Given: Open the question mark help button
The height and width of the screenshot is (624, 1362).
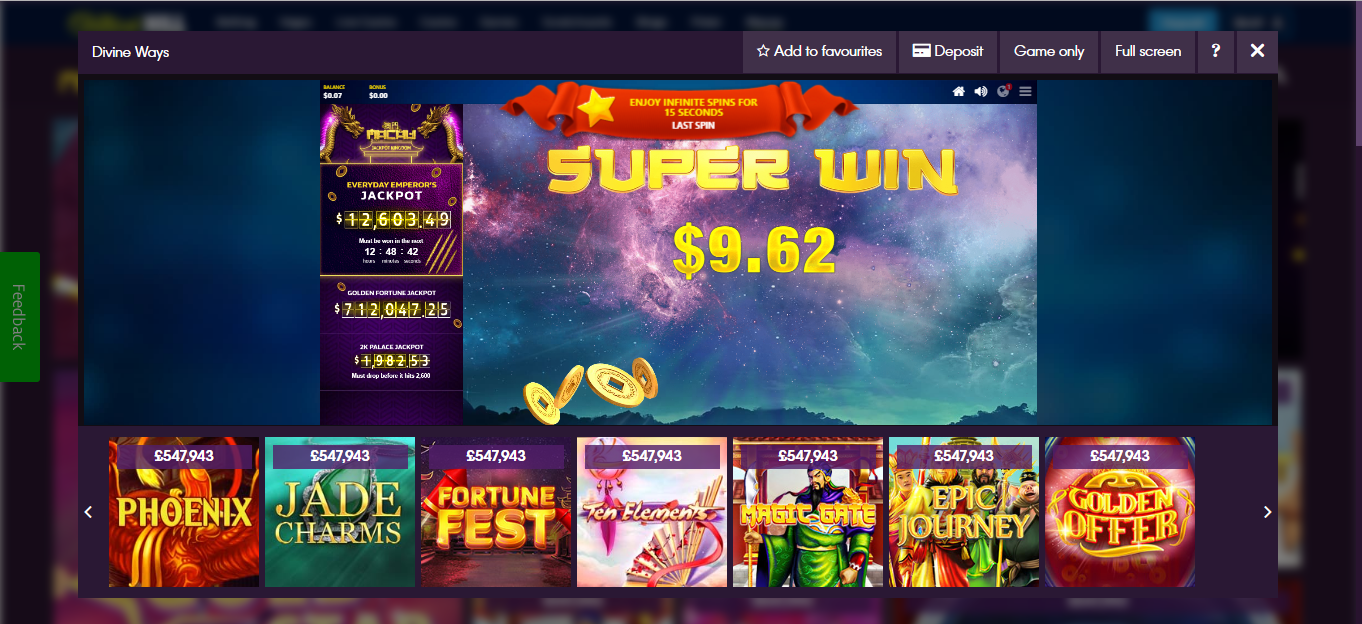Looking at the screenshot, I should point(1215,51).
